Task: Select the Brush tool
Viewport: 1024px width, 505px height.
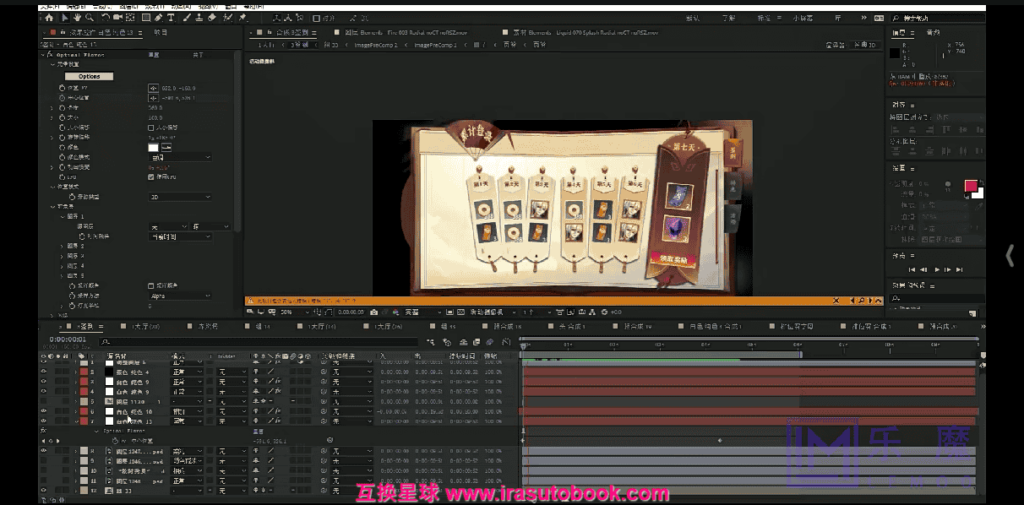Action: [x=187, y=18]
